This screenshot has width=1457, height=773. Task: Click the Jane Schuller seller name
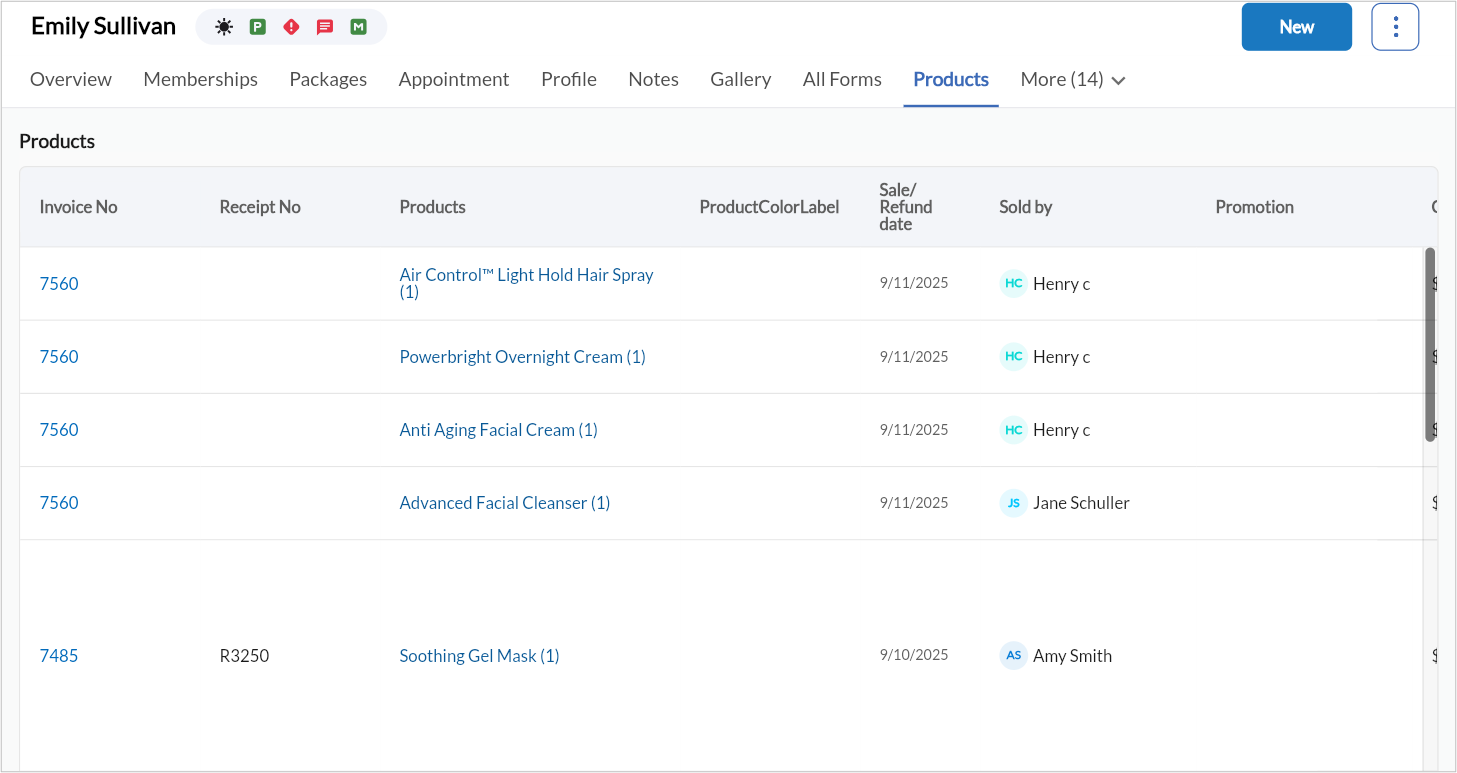click(x=1081, y=502)
